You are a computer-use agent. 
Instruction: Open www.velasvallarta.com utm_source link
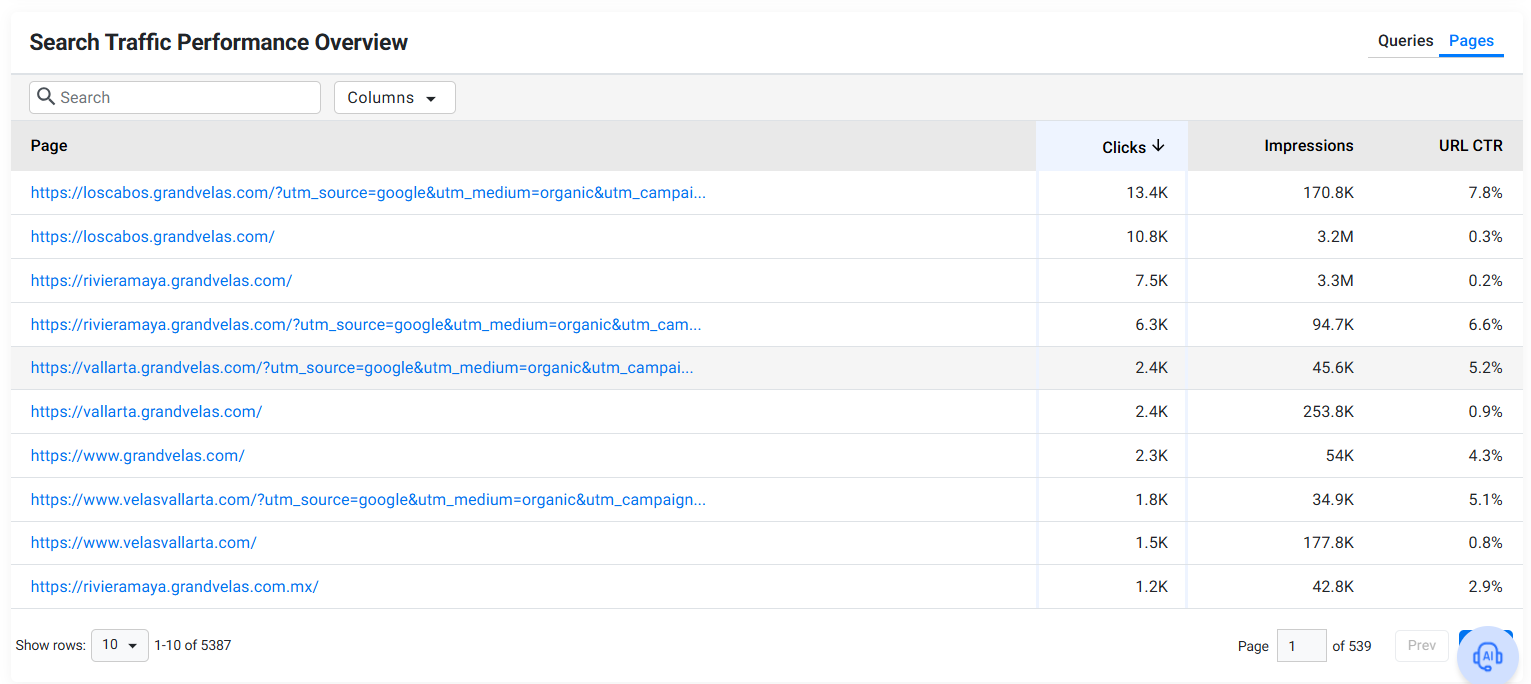368,500
